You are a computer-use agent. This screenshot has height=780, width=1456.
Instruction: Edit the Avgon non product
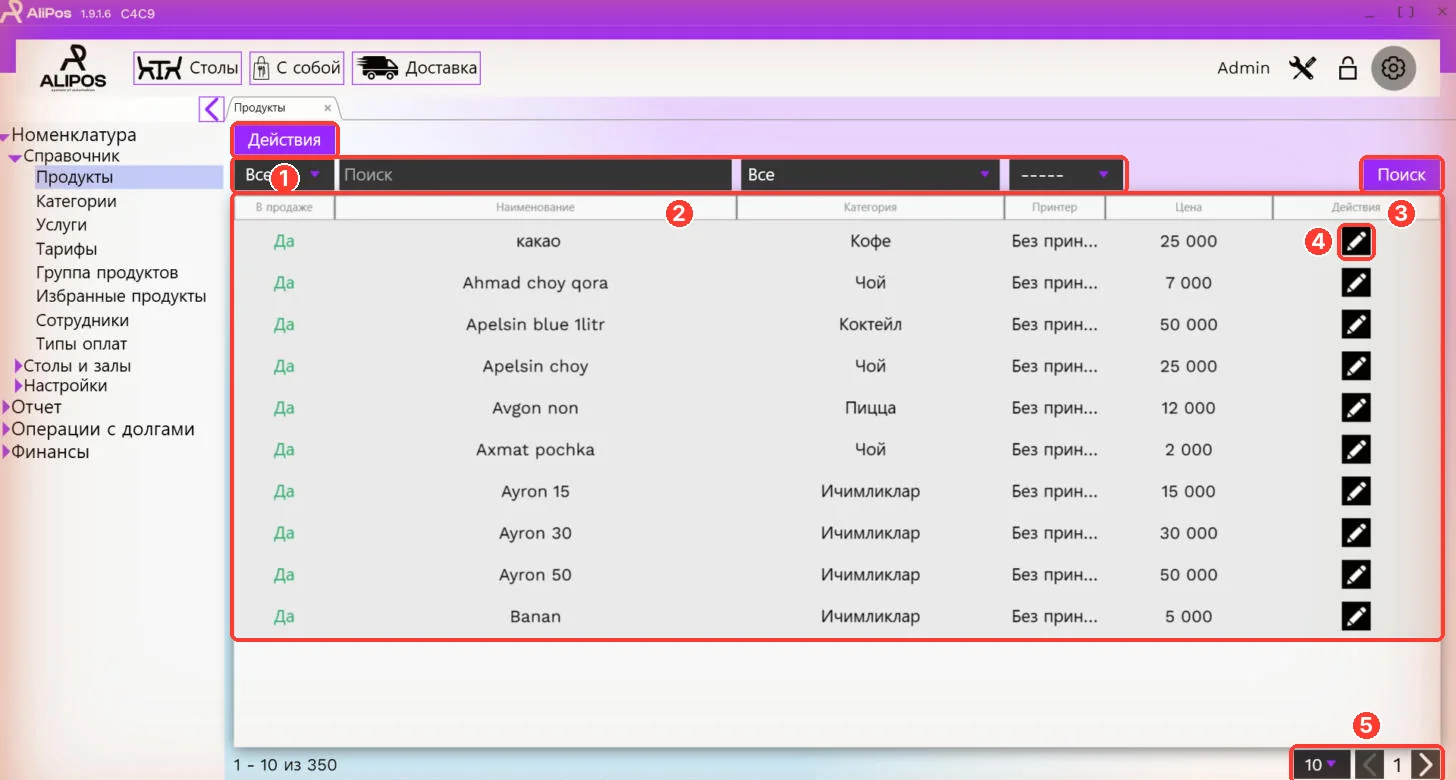1356,408
